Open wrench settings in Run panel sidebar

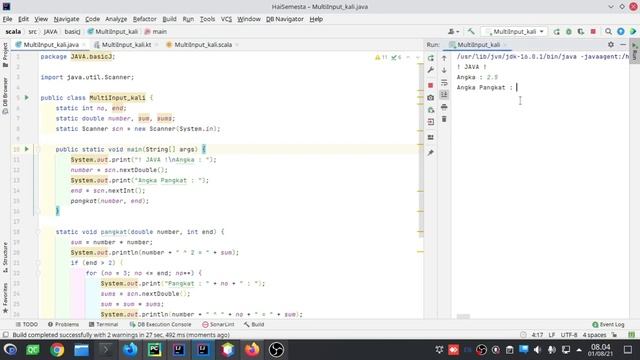(x=431, y=70)
